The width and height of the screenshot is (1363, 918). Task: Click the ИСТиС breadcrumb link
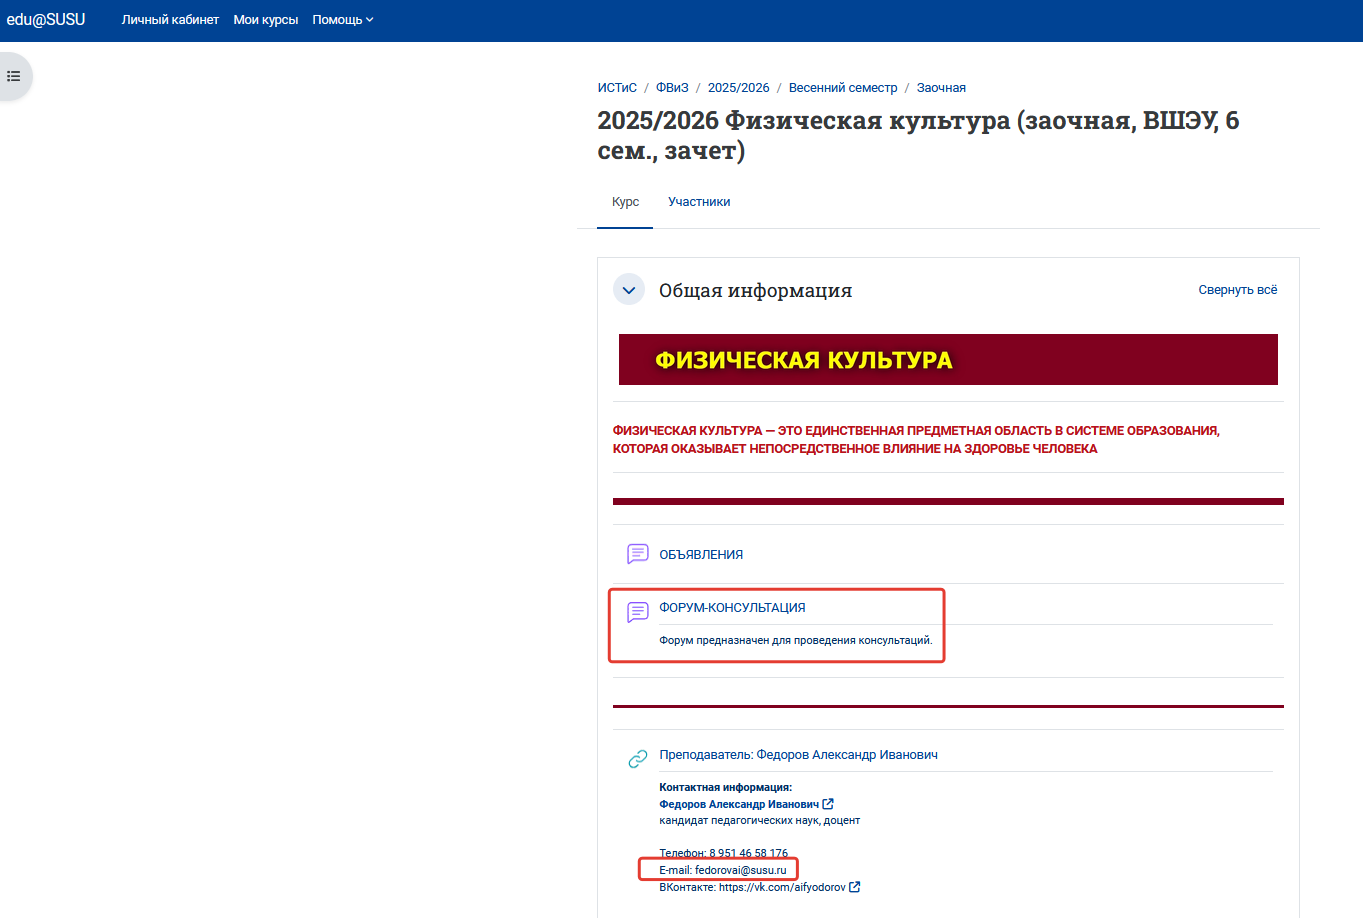point(617,88)
